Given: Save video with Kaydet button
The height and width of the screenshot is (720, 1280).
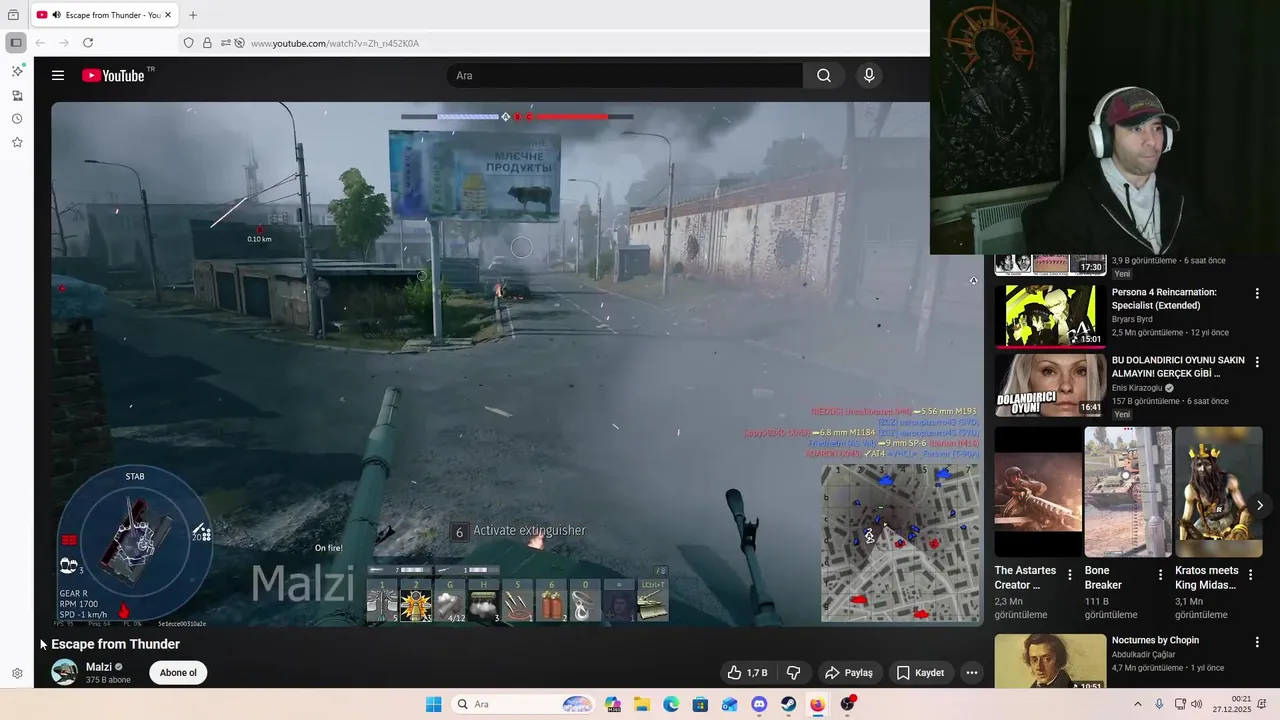Looking at the screenshot, I should coord(920,673).
